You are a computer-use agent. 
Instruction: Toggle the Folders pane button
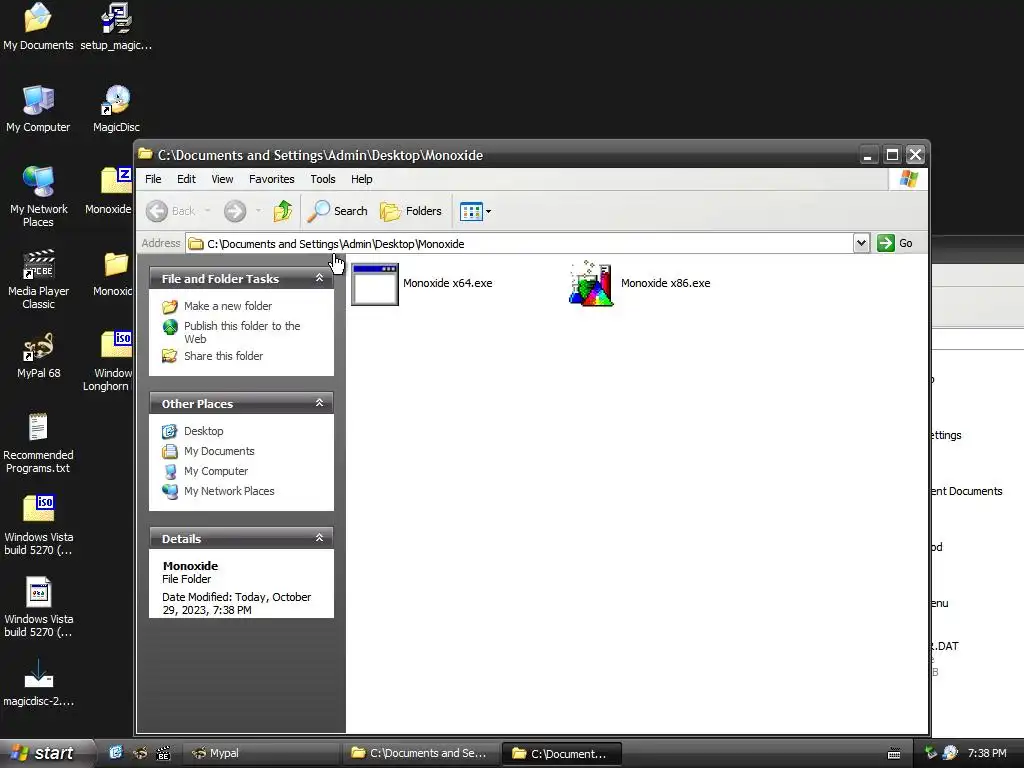(x=411, y=211)
